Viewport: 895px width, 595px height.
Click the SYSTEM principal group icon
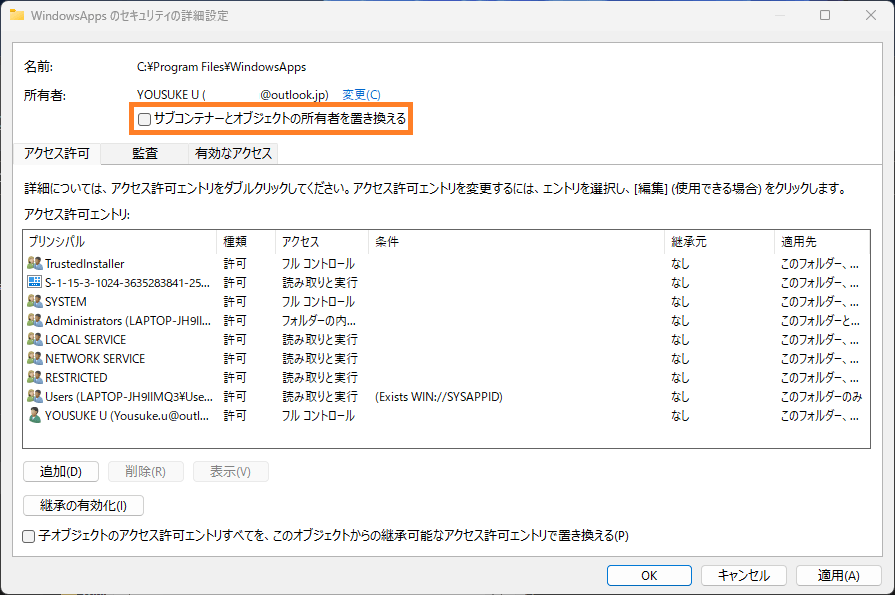35,301
